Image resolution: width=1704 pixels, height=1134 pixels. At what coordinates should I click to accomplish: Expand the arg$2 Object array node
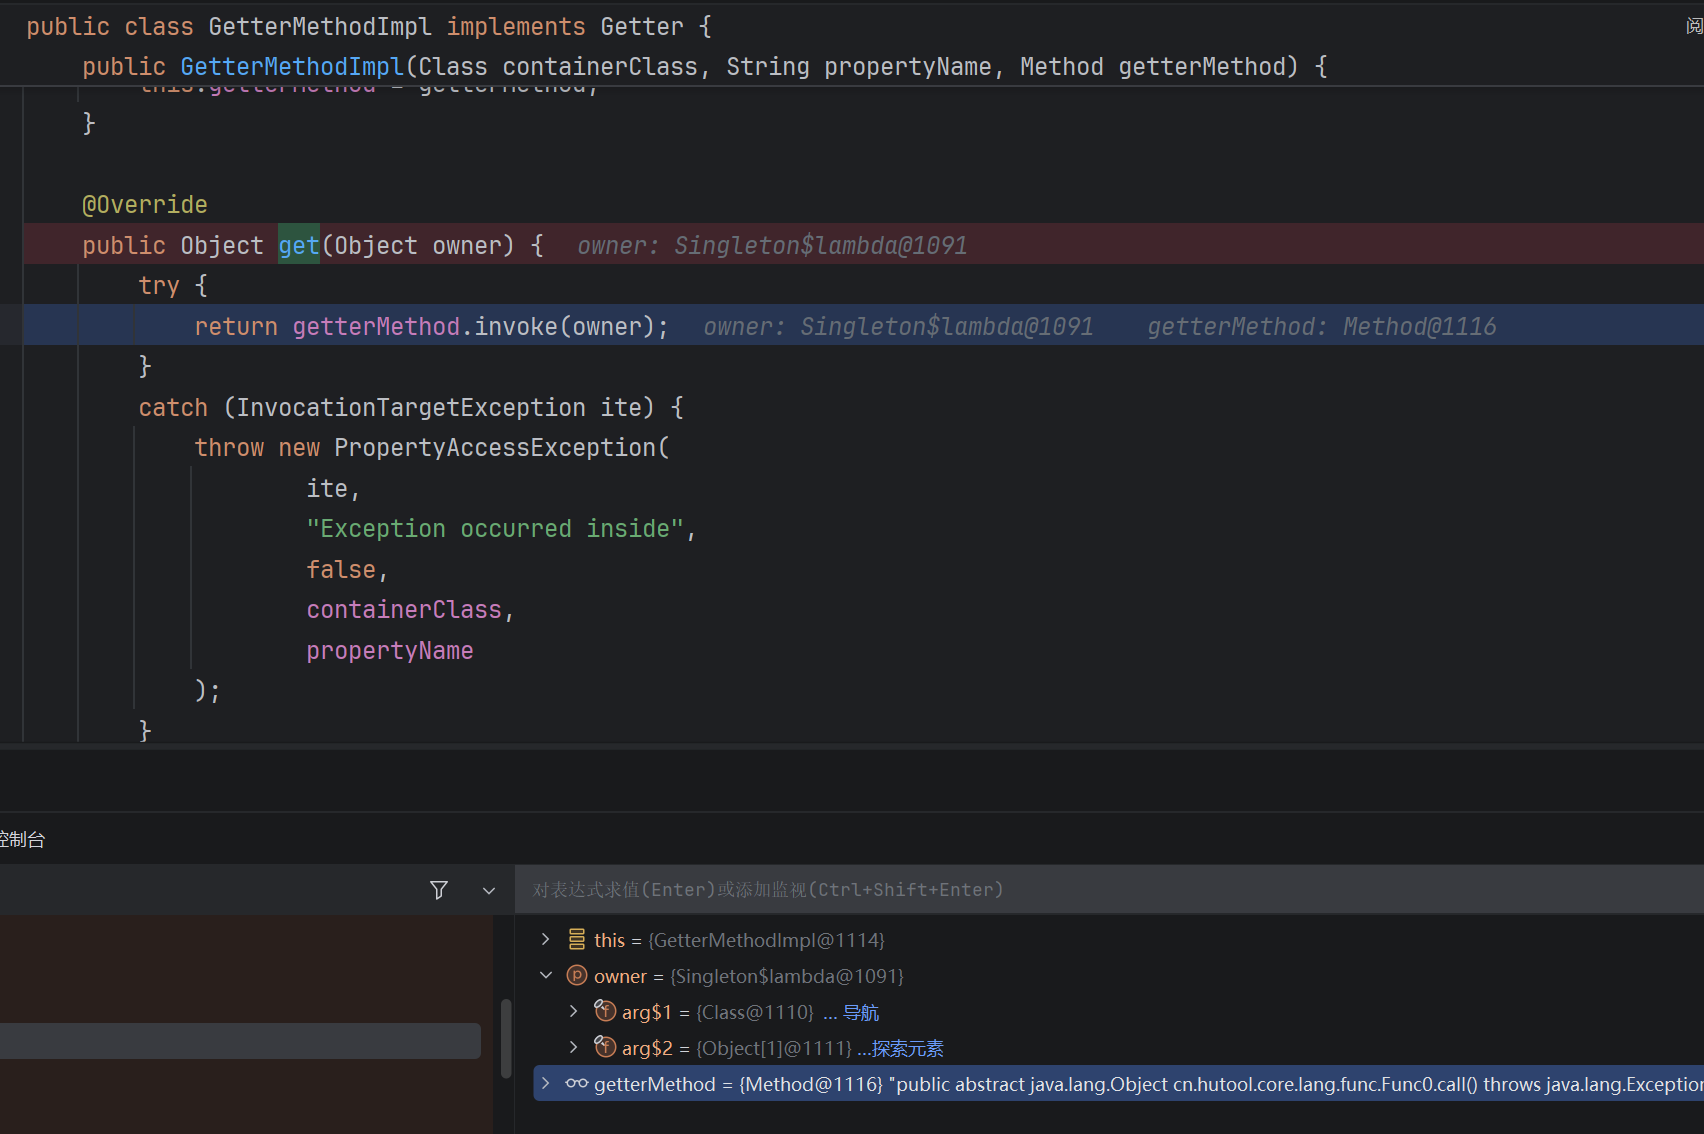tap(573, 1047)
